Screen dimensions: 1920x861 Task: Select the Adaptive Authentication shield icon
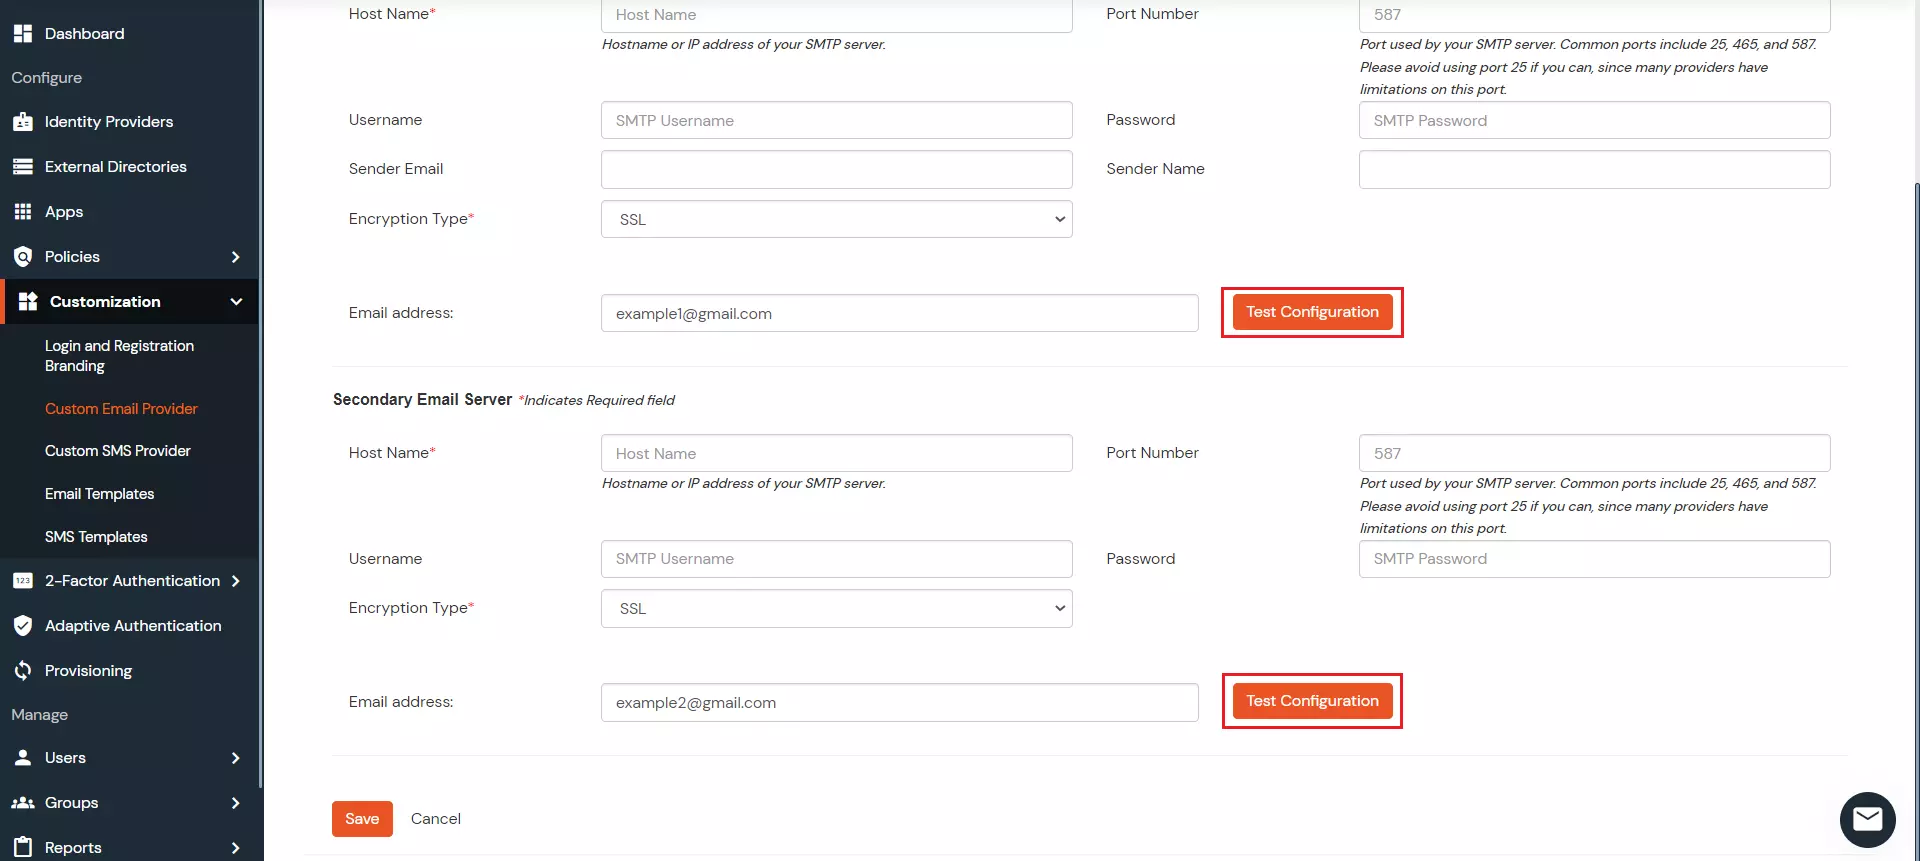(x=22, y=625)
